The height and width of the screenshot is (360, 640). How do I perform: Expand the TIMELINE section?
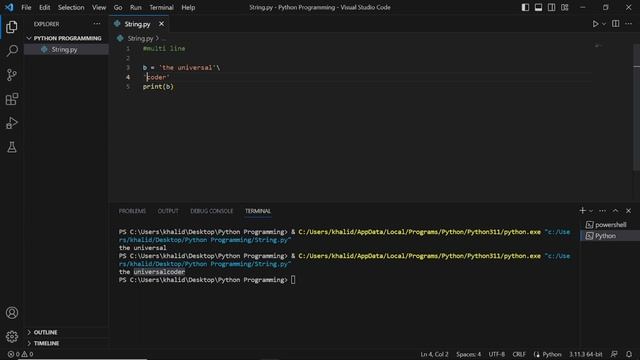pos(46,343)
